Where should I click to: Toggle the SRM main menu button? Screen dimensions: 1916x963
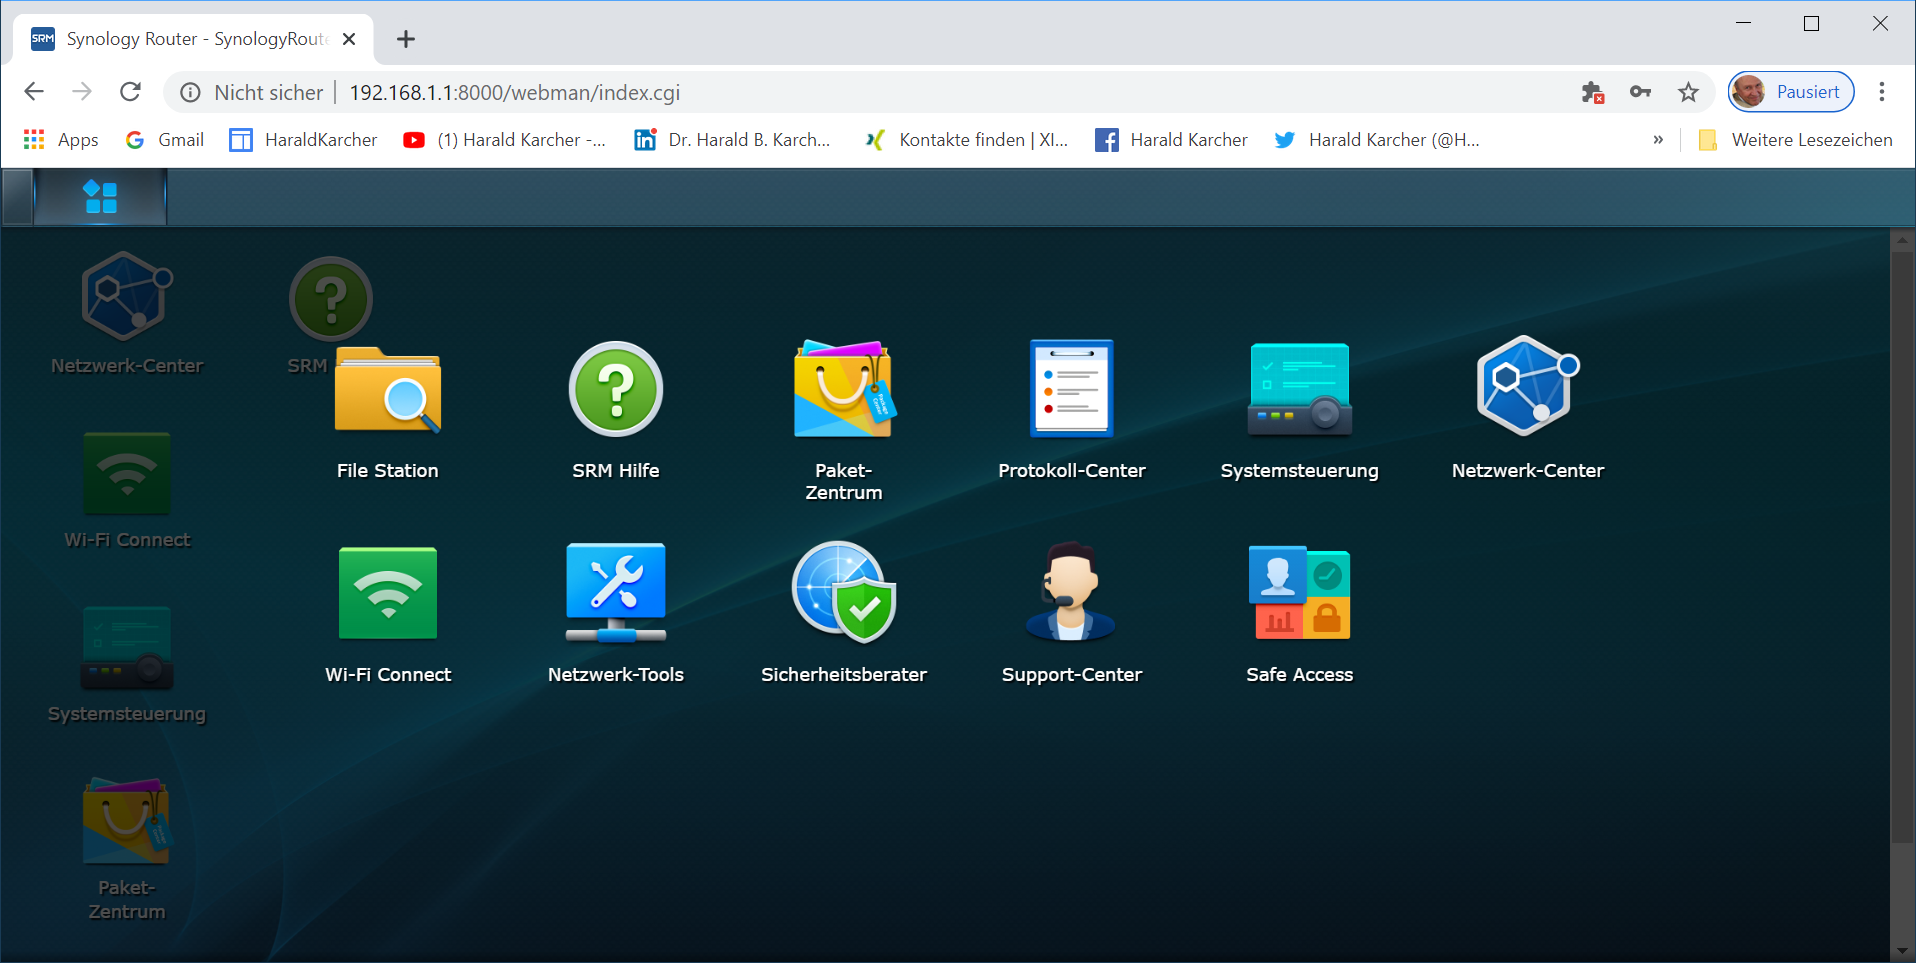[x=100, y=197]
